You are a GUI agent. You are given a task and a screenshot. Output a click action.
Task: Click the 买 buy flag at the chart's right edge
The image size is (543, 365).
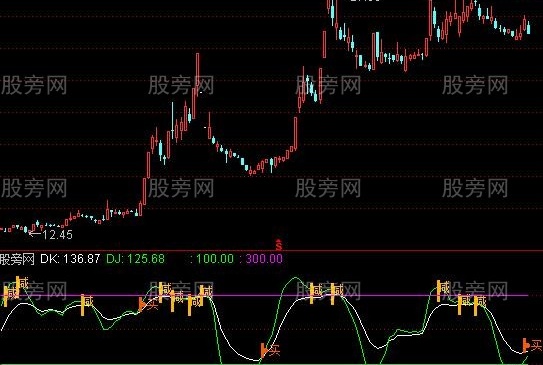(532, 345)
